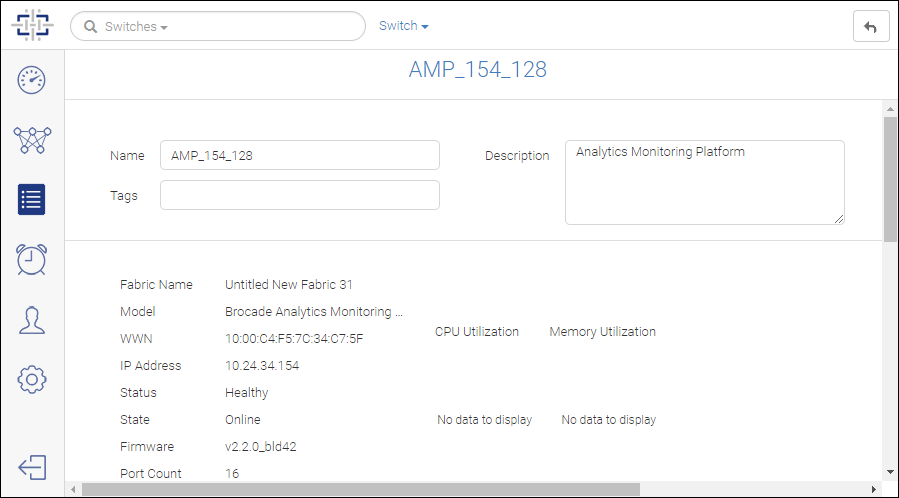Click the search magnifier icon
Viewport: 899px width, 498px height.
[90, 27]
